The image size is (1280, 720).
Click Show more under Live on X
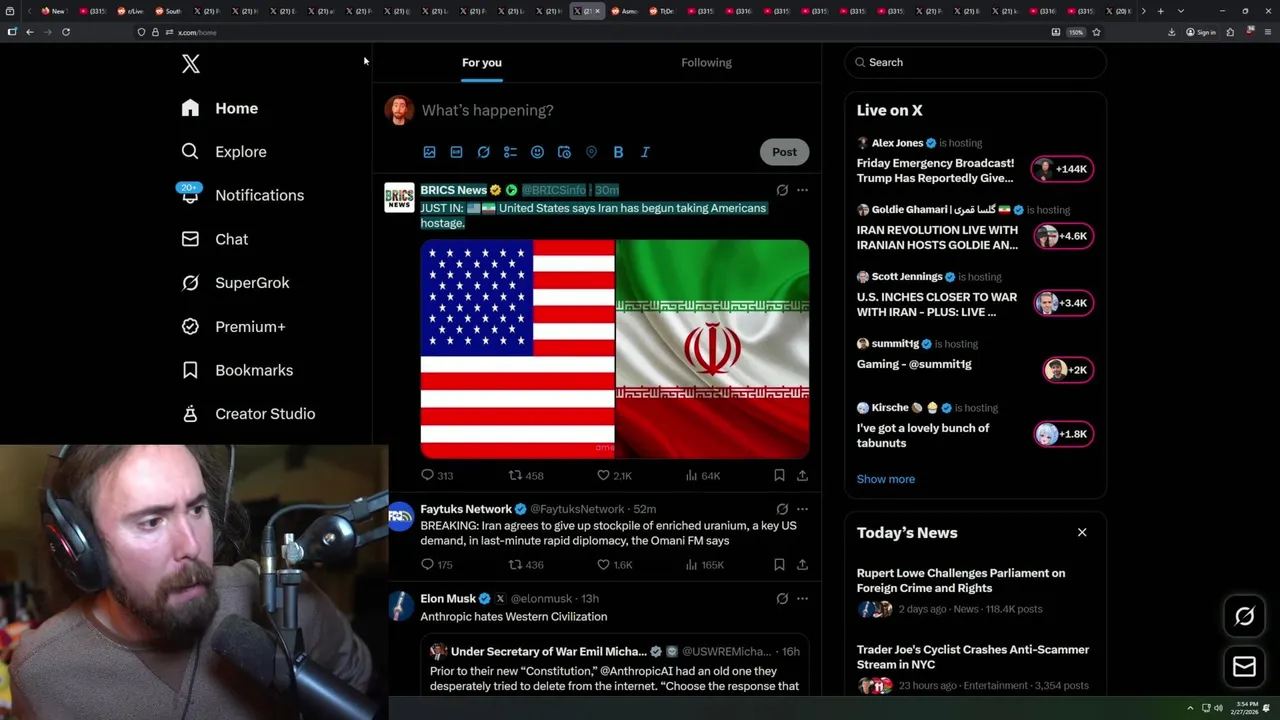tap(886, 479)
